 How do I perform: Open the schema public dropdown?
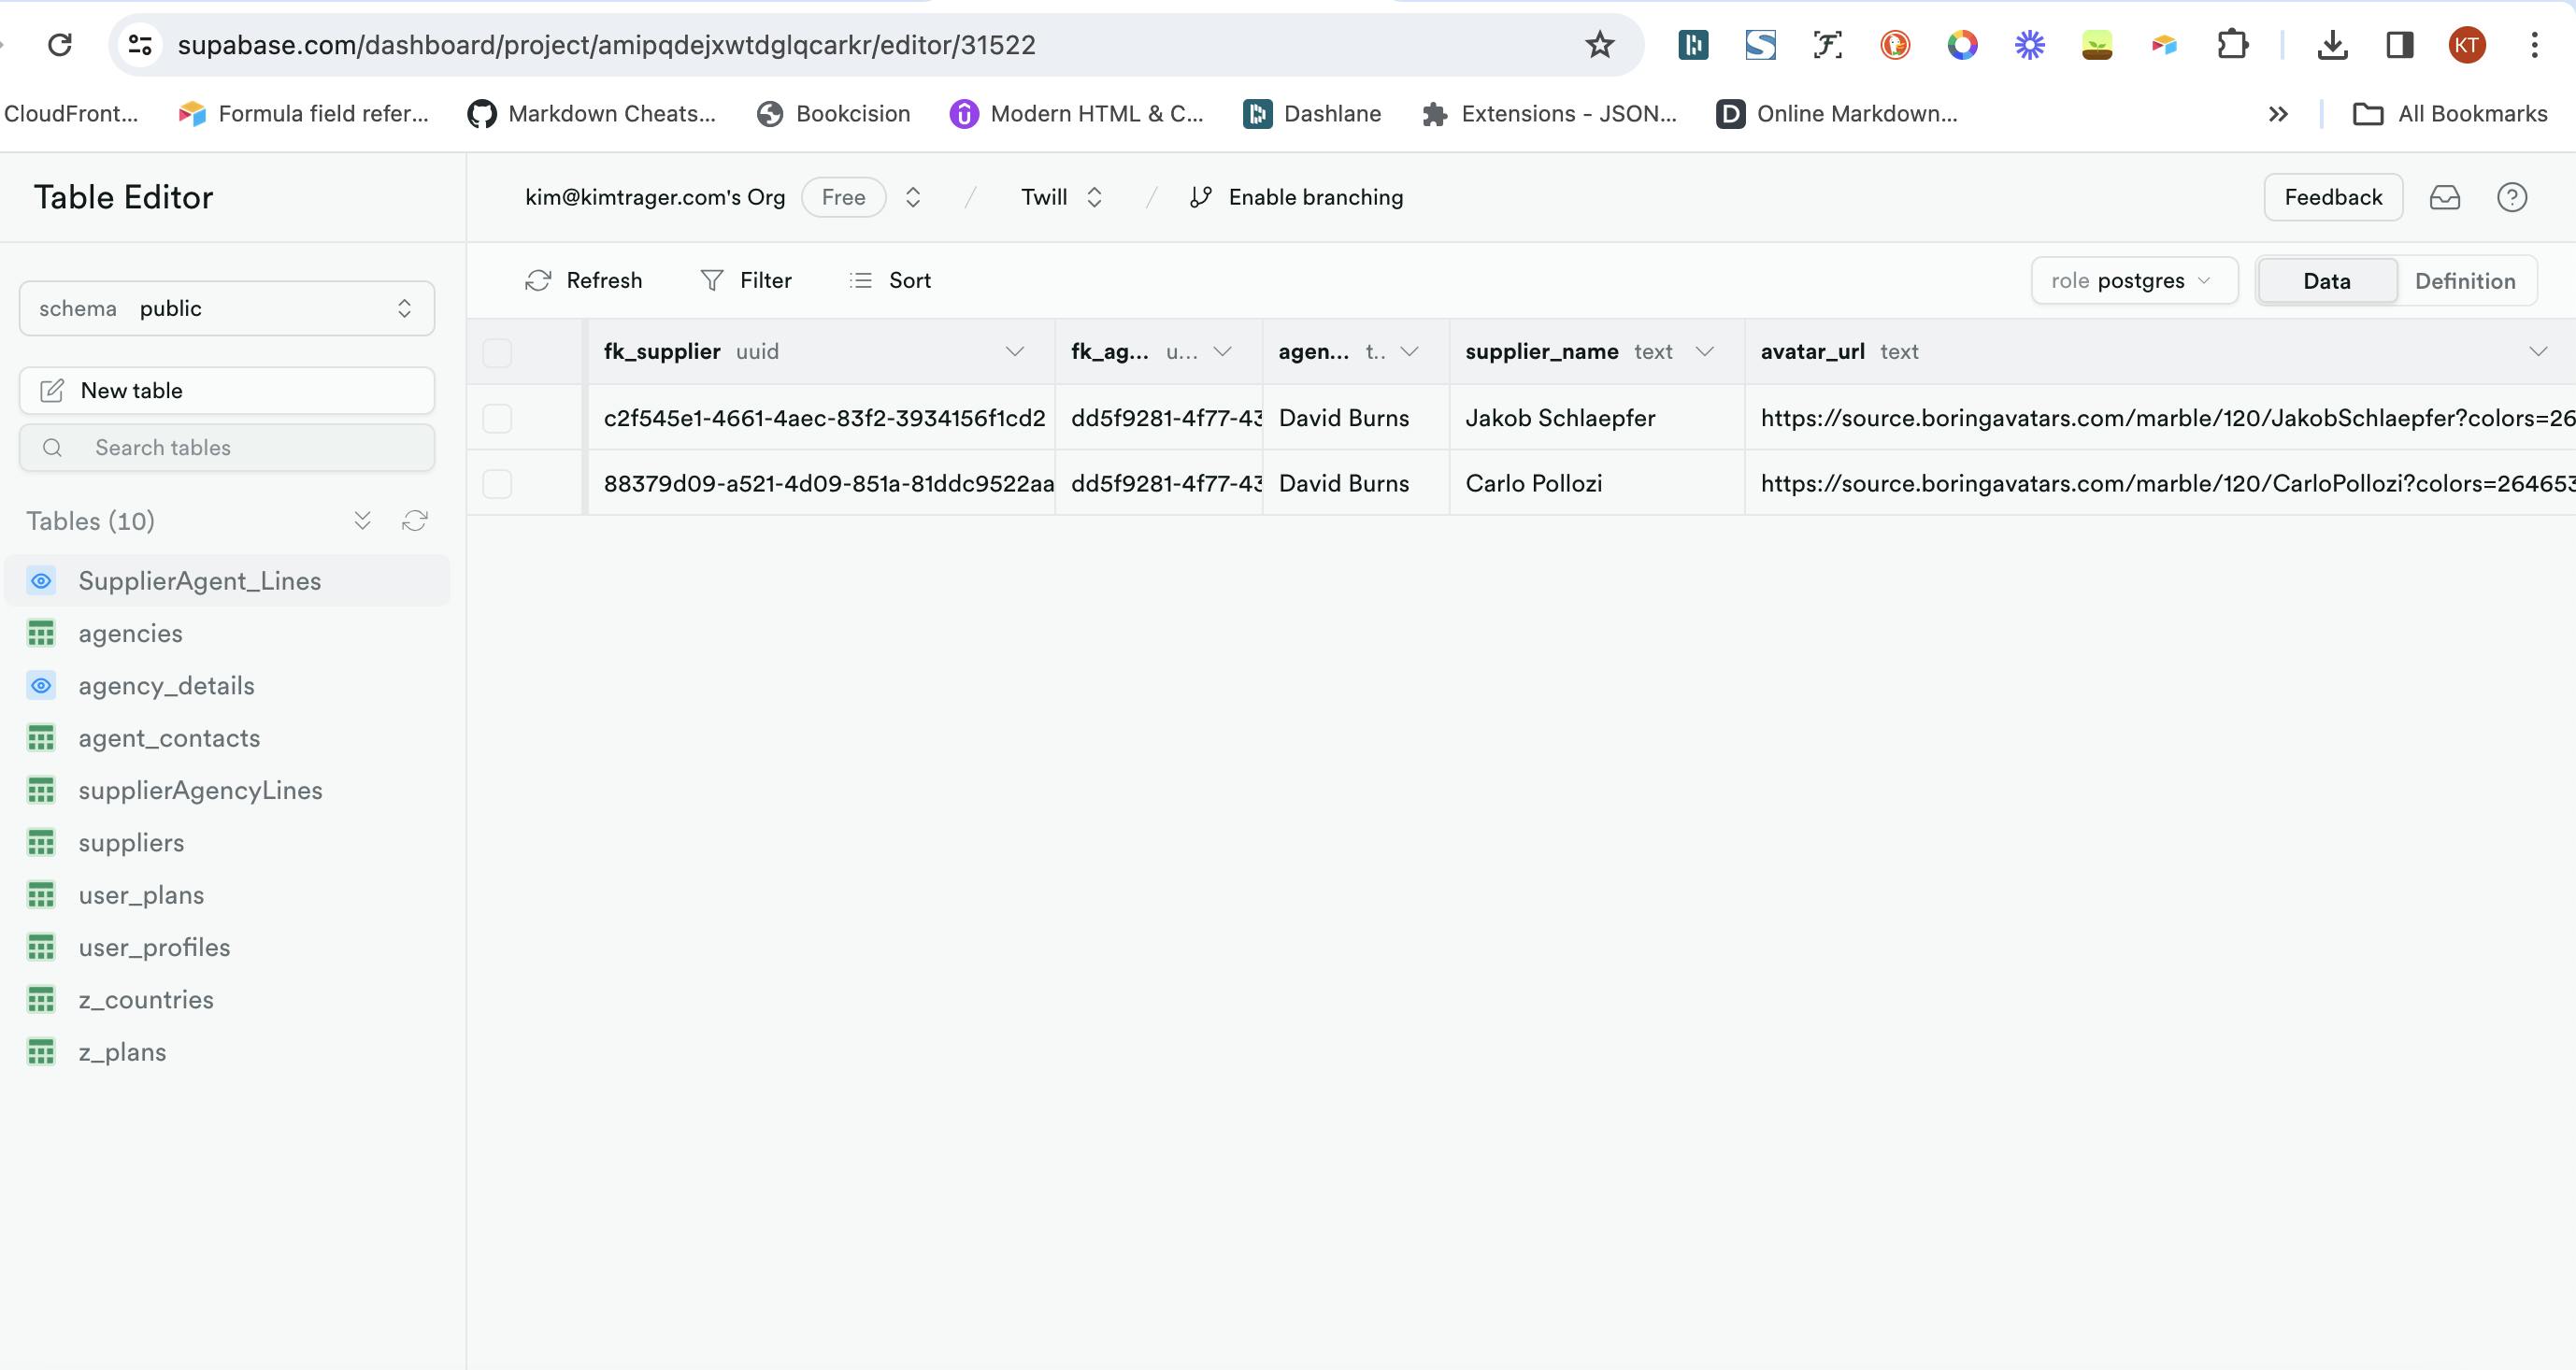click(227, 309)
